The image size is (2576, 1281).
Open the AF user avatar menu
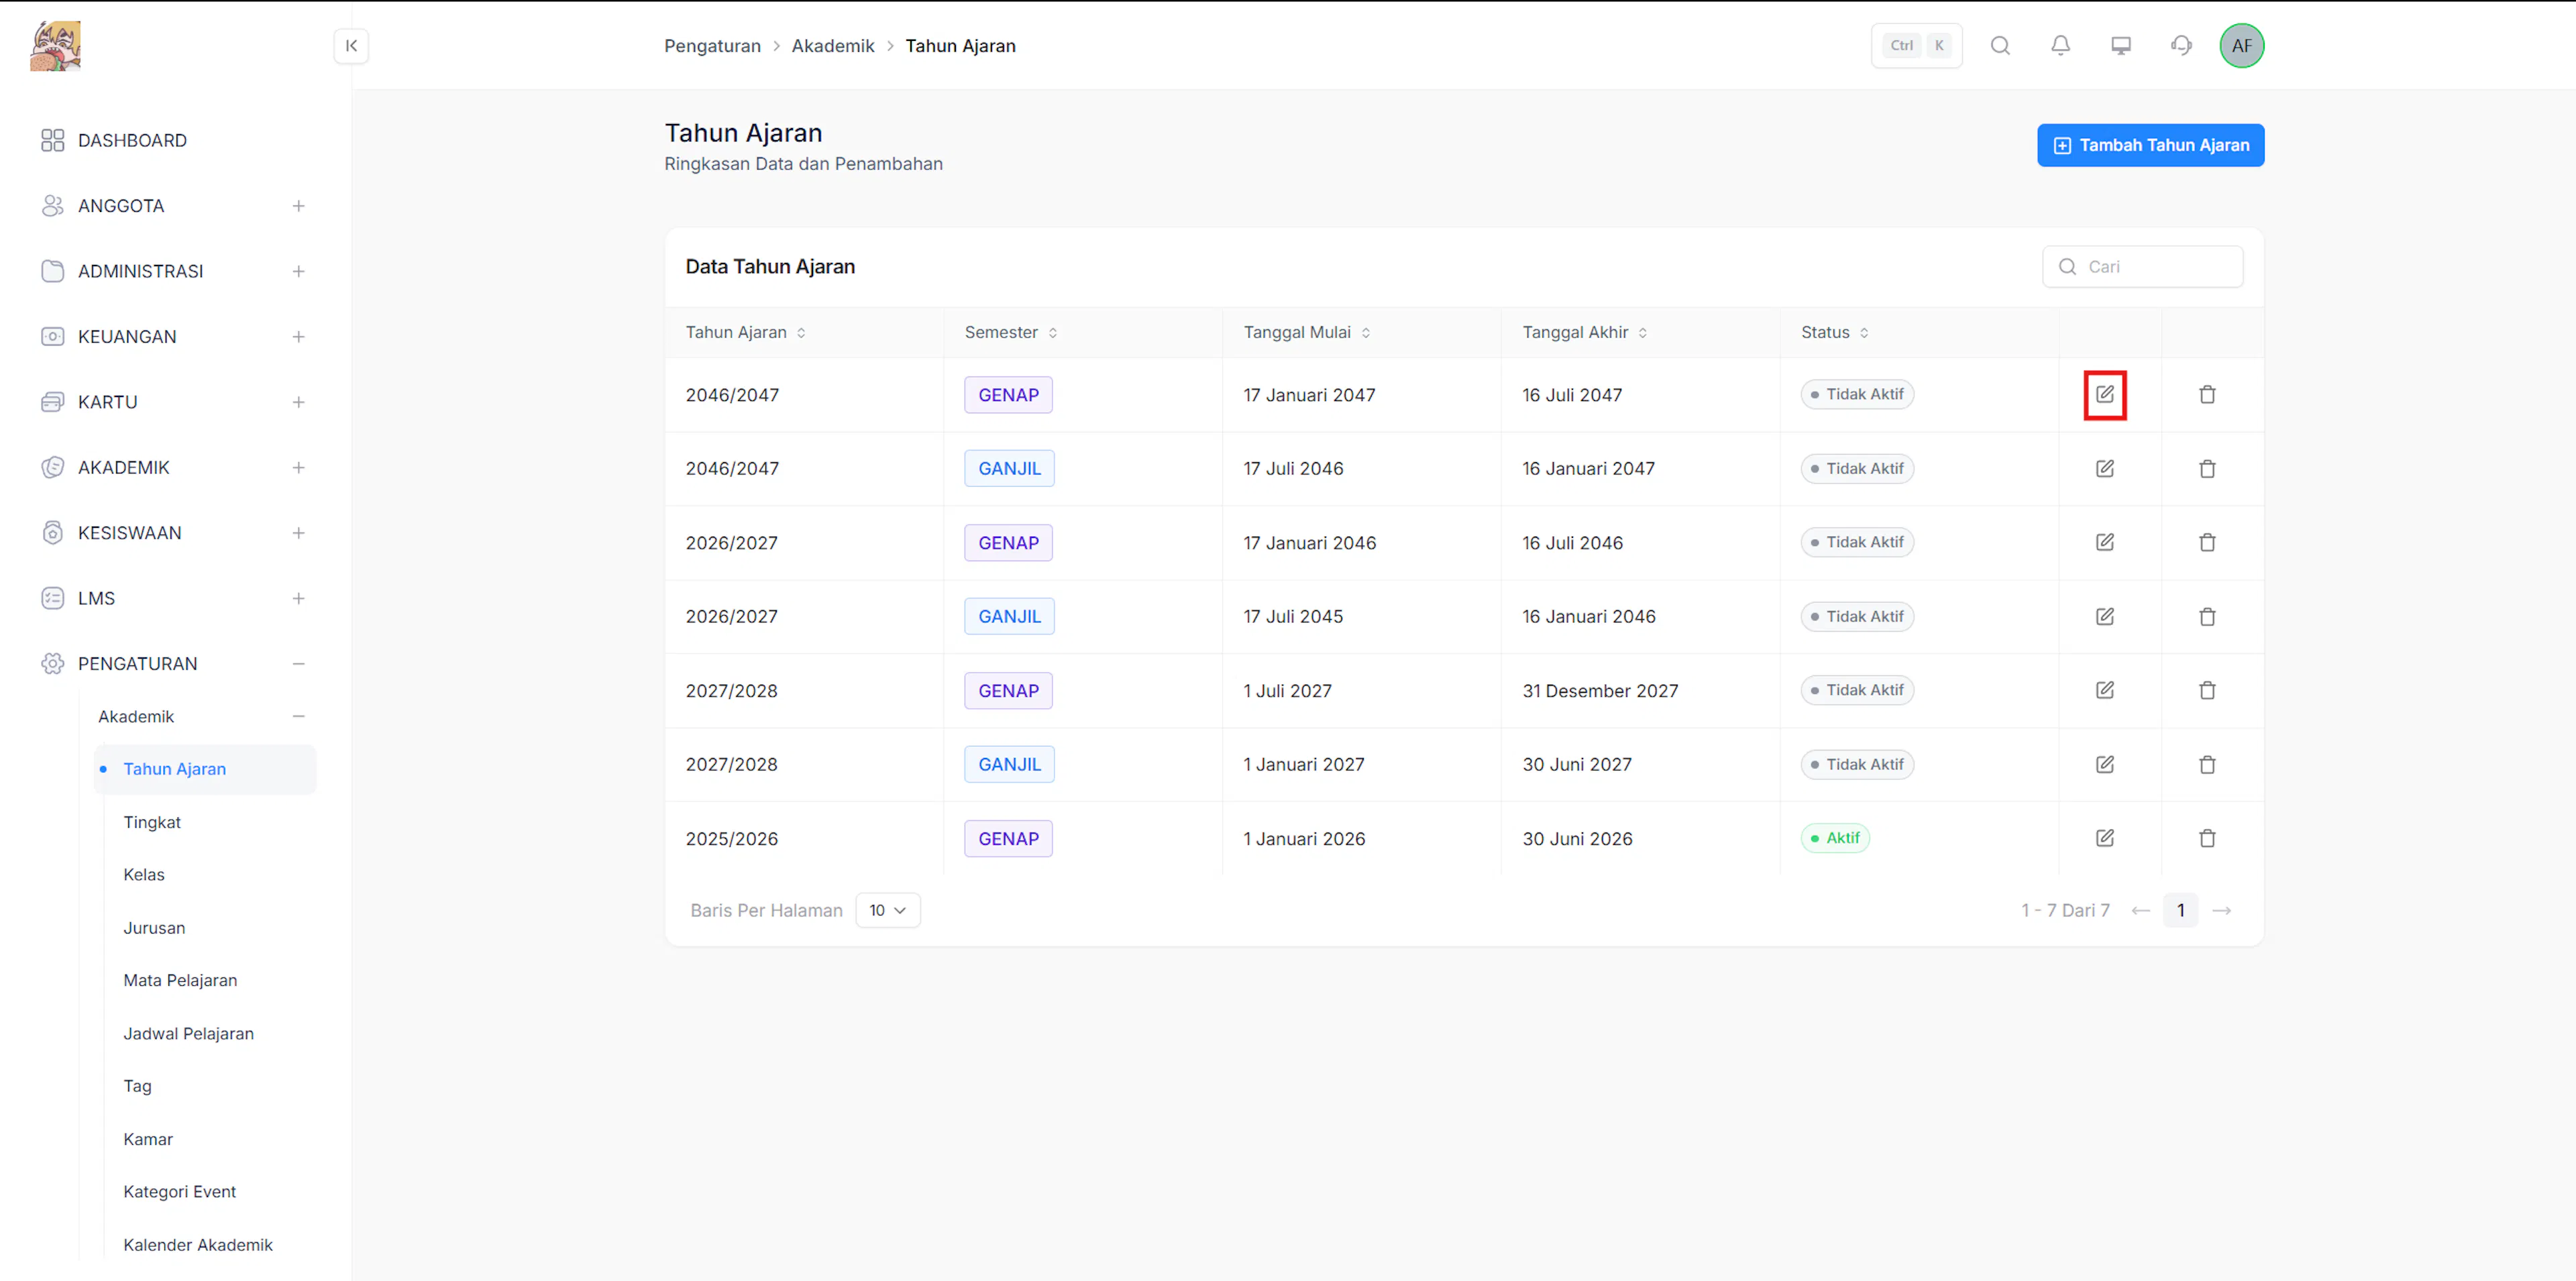click(x=2241, y=46)
